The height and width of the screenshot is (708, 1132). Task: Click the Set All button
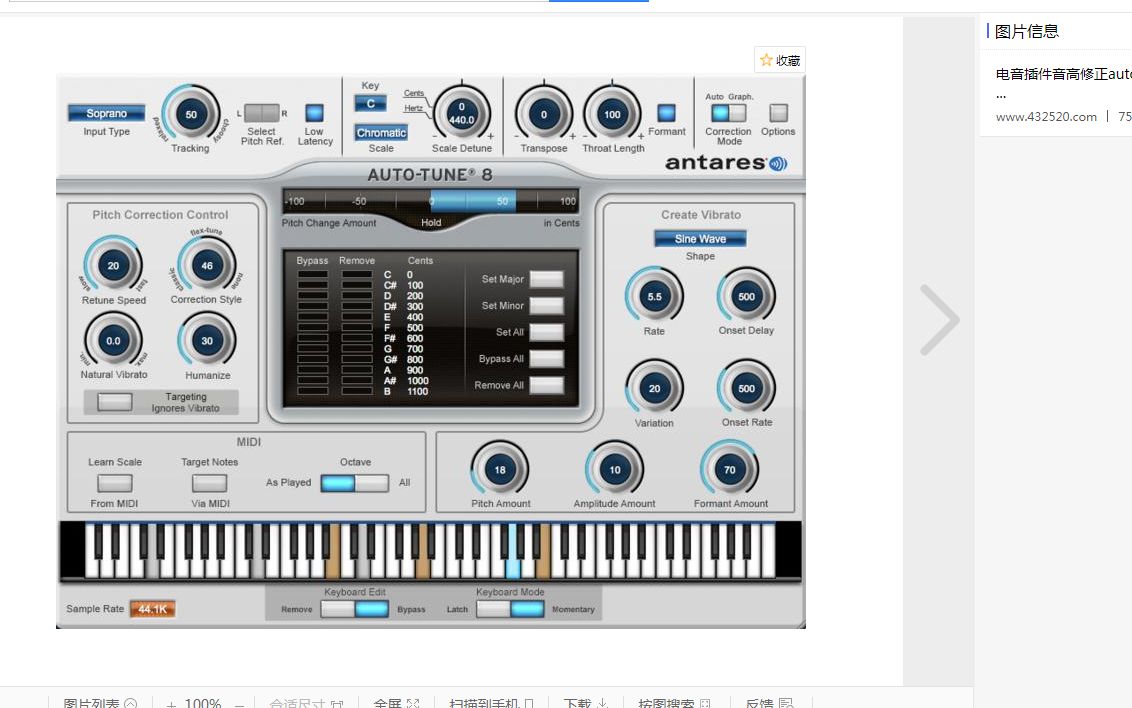[547, 333]
